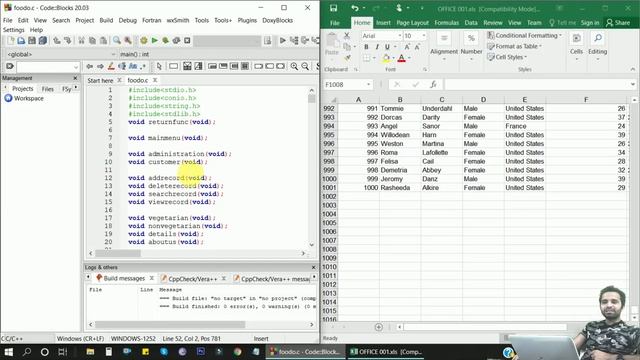
Task: Click the OFFICE 001.xls taskbar button
Action: 386,352
